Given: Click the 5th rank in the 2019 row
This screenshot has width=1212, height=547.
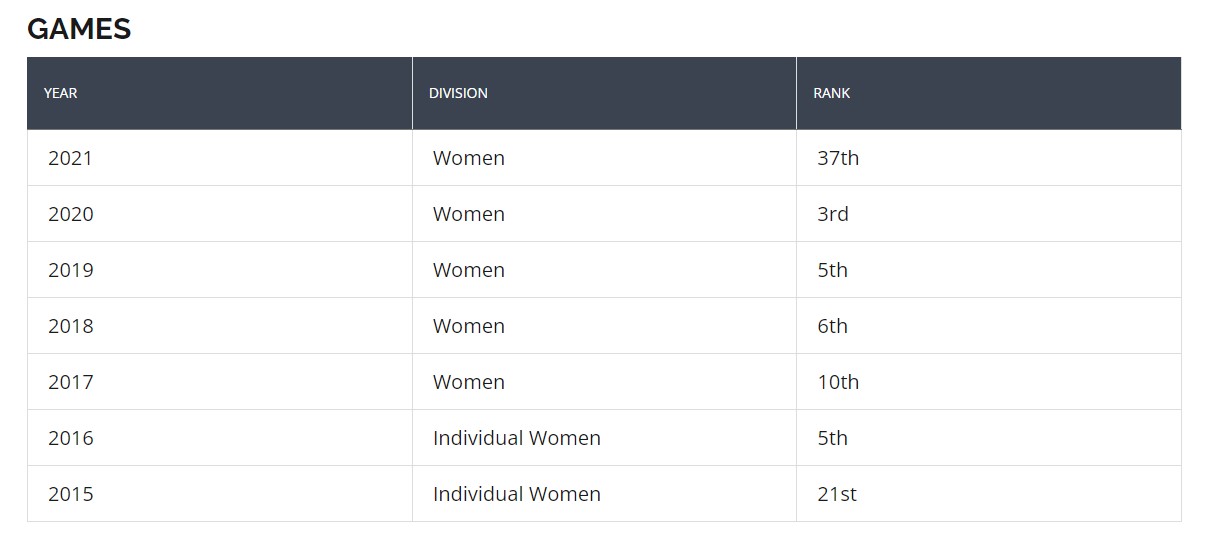Looking at the screenshot, I should pyautogui.click(x=832, y=270).
